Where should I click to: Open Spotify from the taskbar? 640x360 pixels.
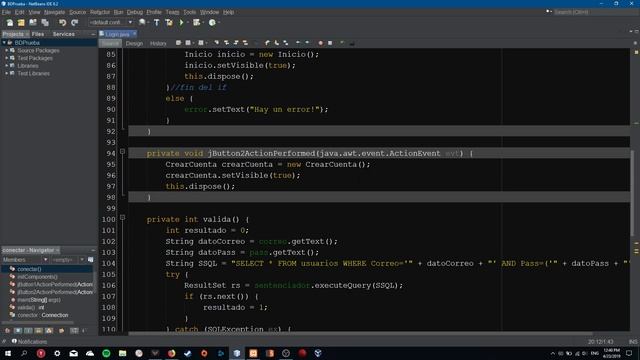coord(106,353)
